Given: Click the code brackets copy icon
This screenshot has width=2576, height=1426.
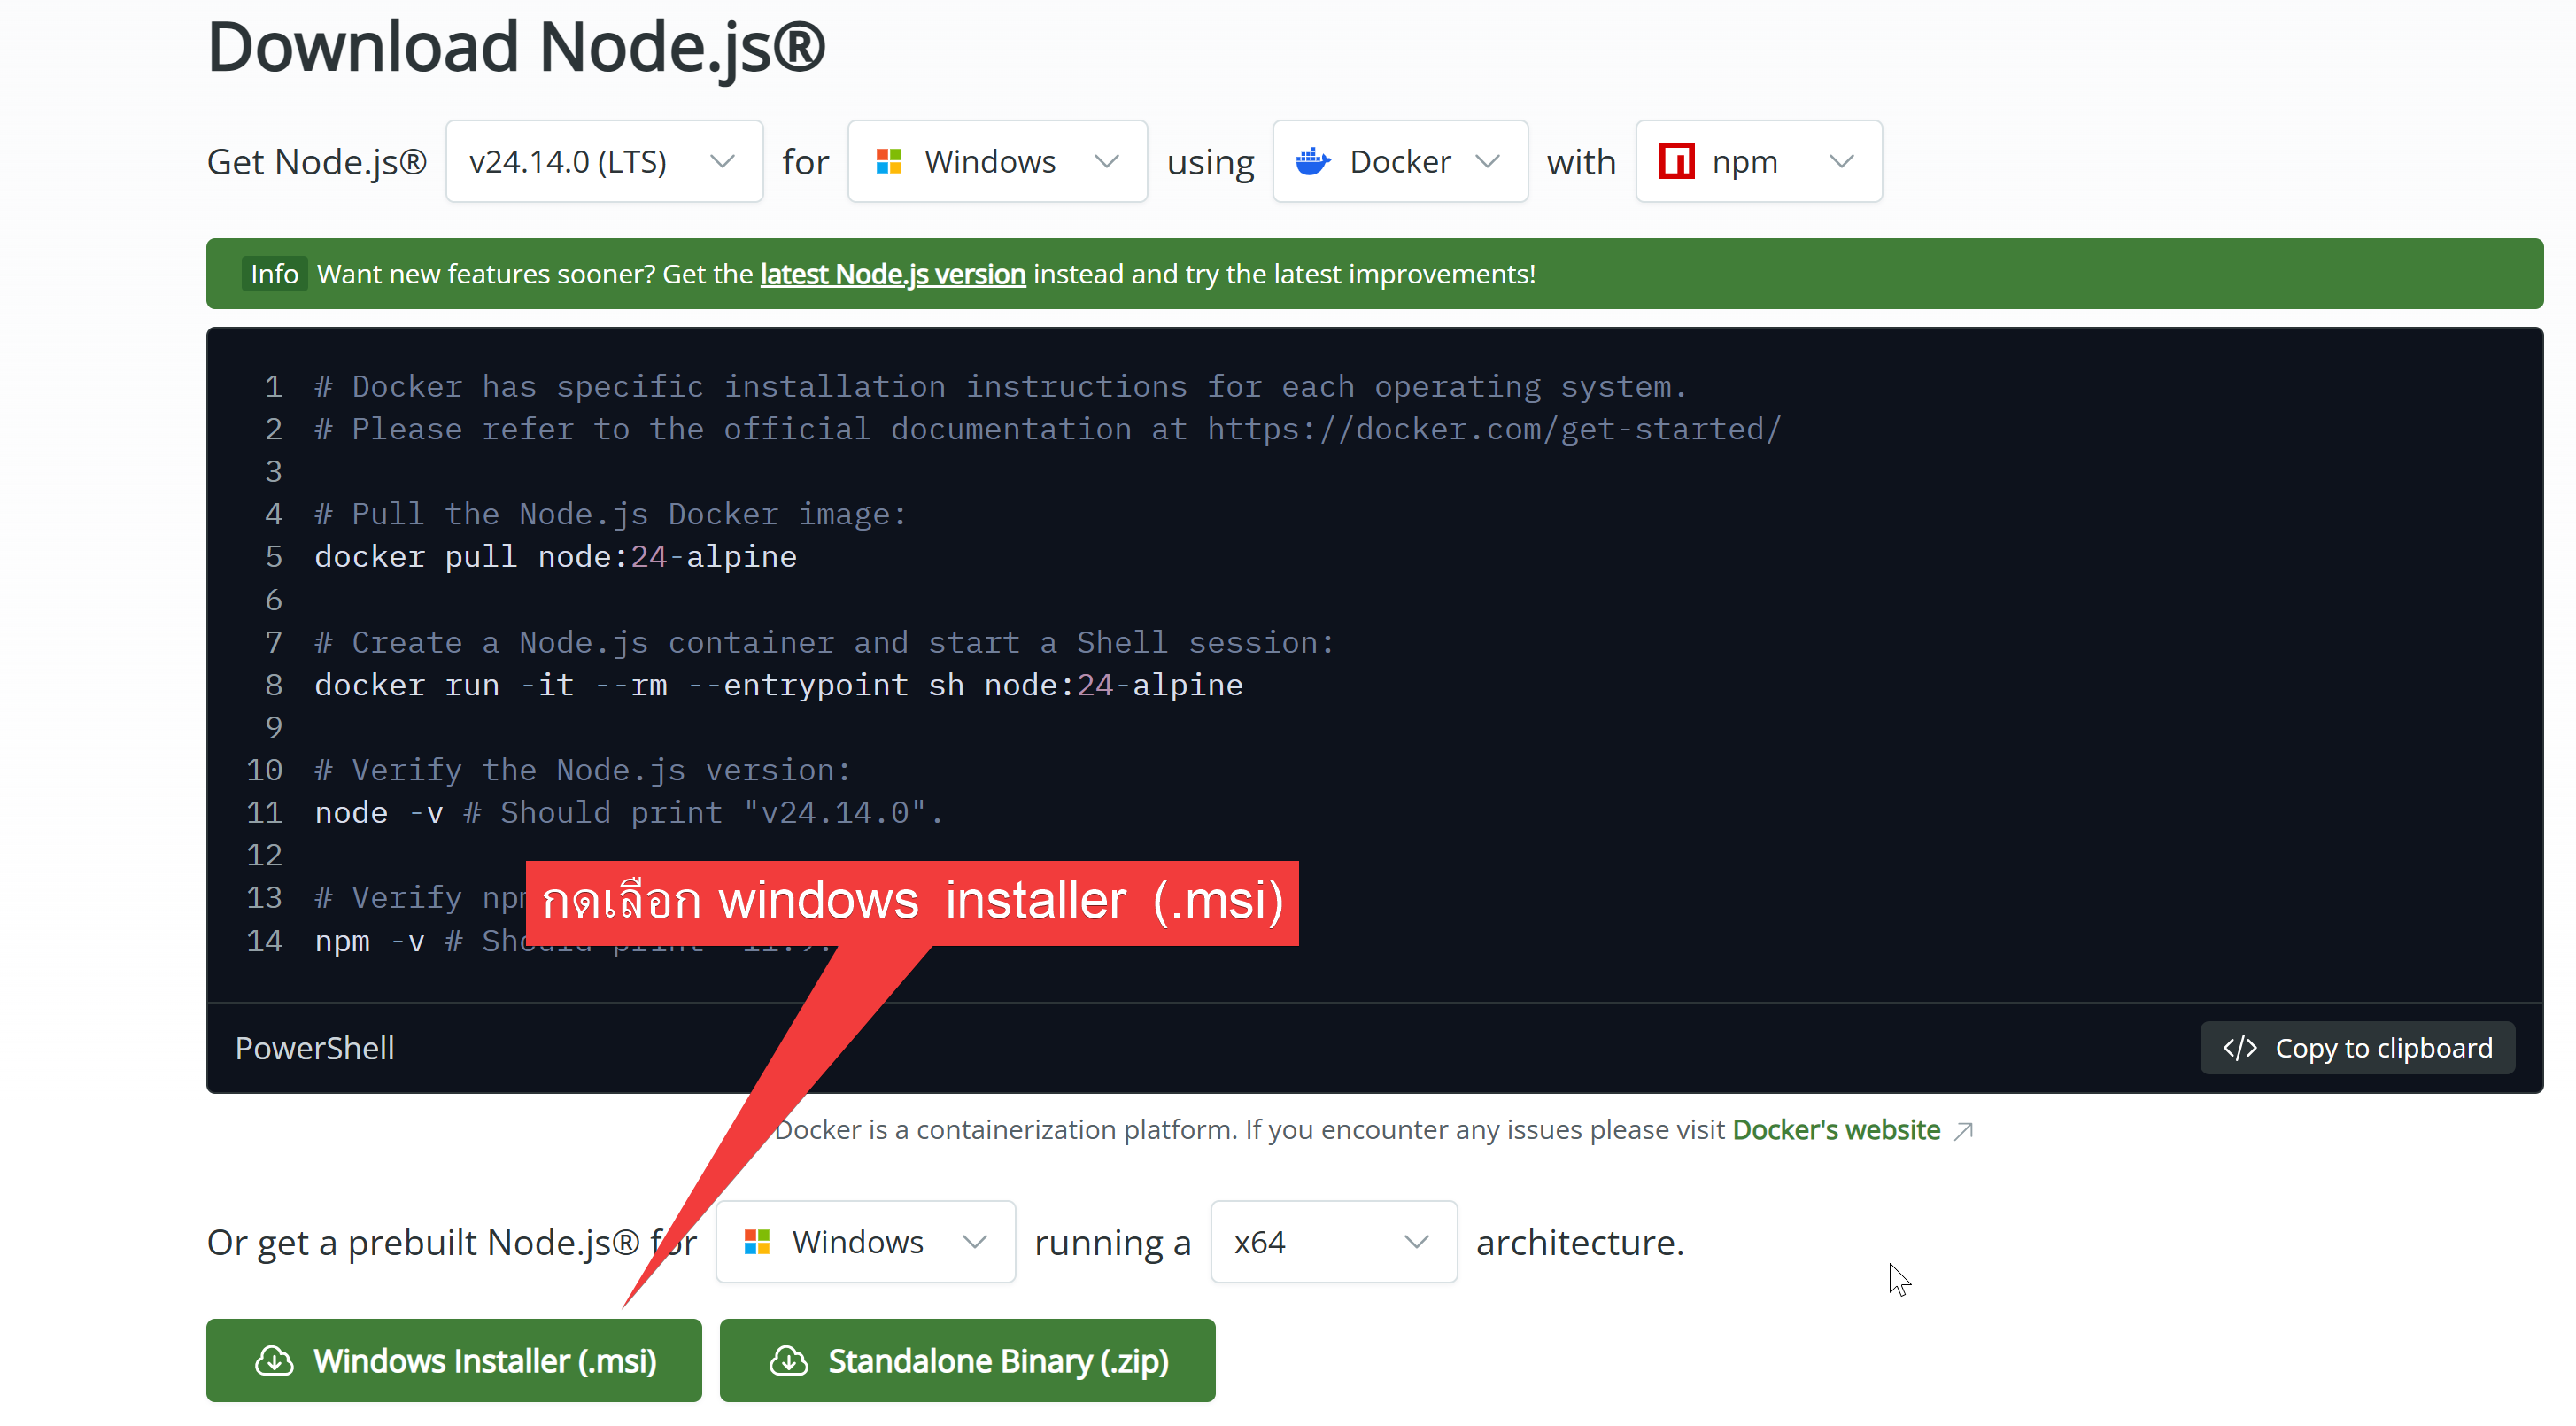Looking at the screenshot, I should (2239, 1047).
